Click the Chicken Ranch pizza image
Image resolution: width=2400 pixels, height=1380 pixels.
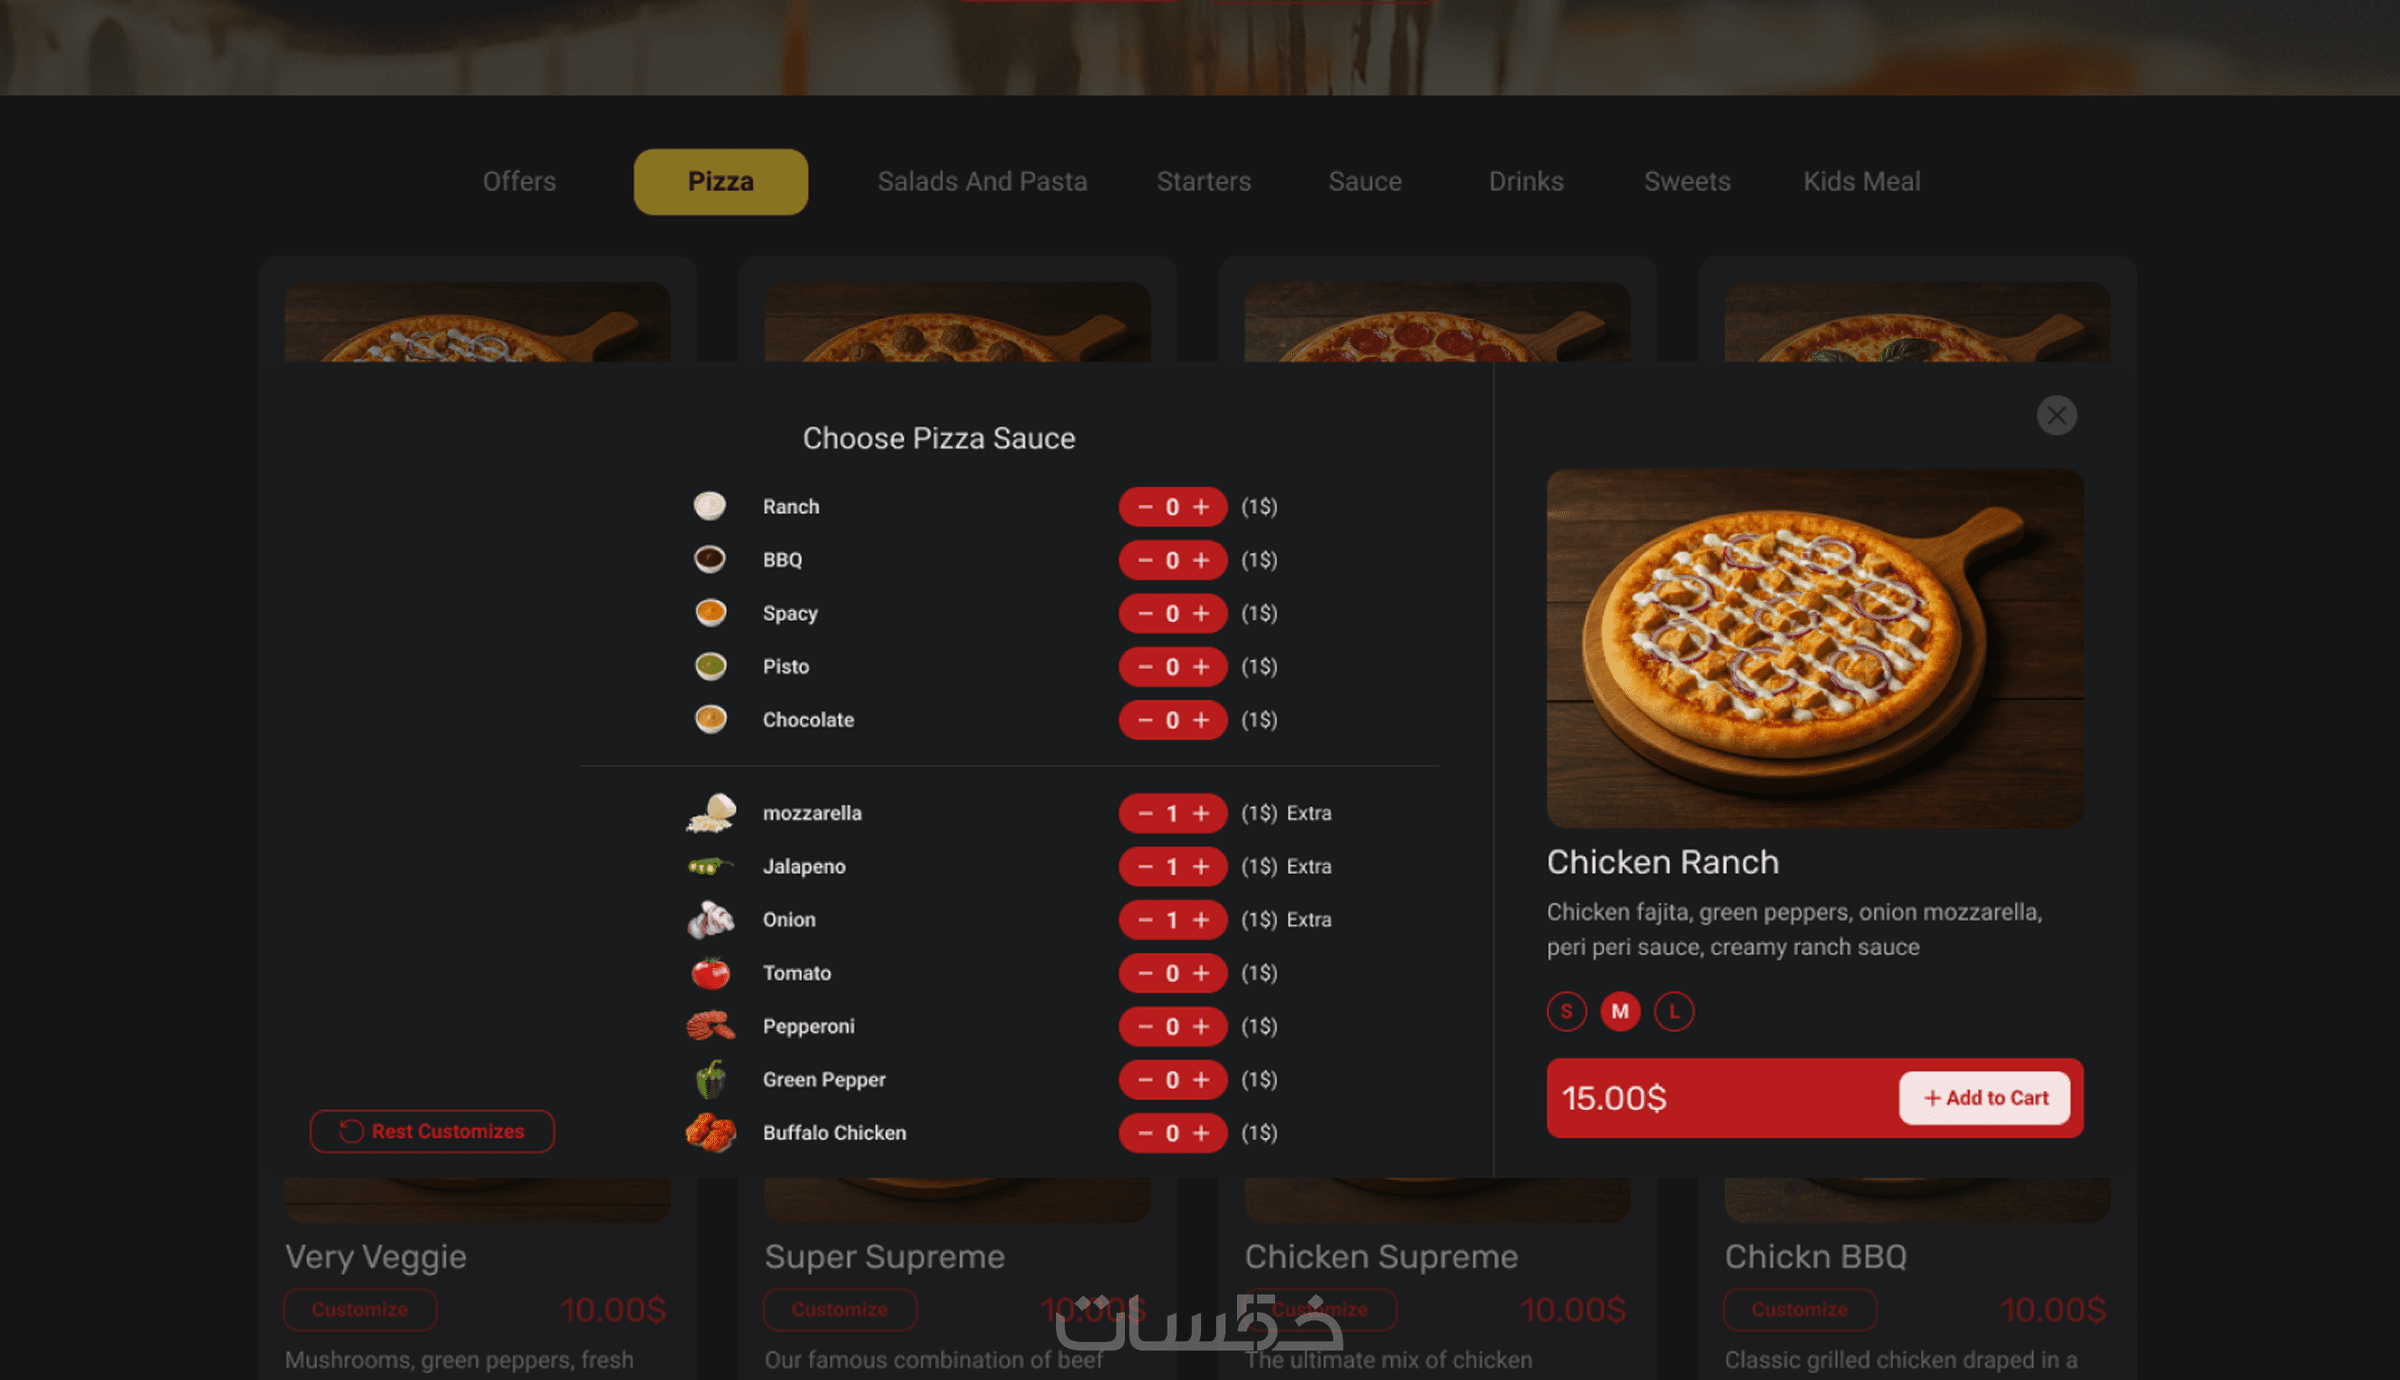pyautogui.click(x=1815, y=648)
